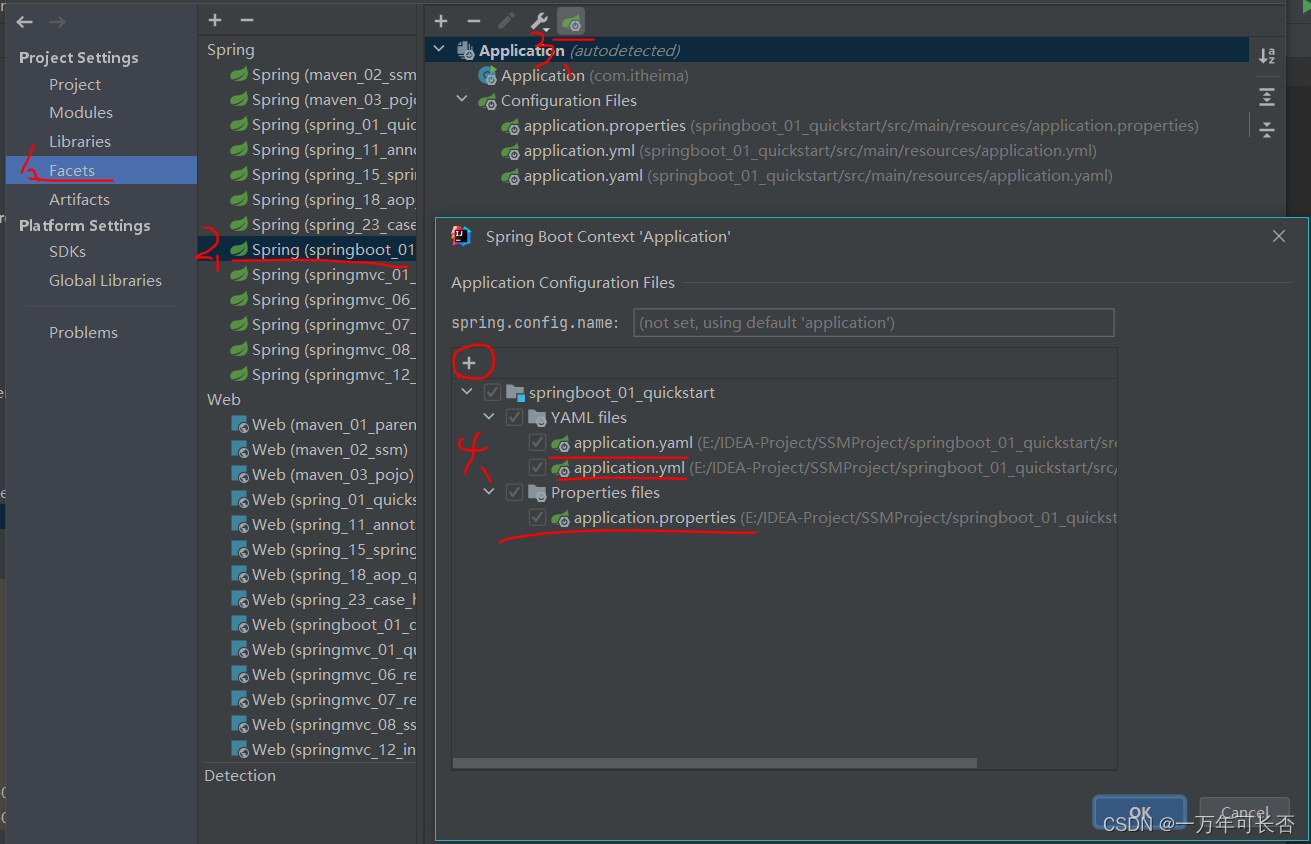
Task: Remove the facet with the minus above the Spring list
Action: (247, 20)
